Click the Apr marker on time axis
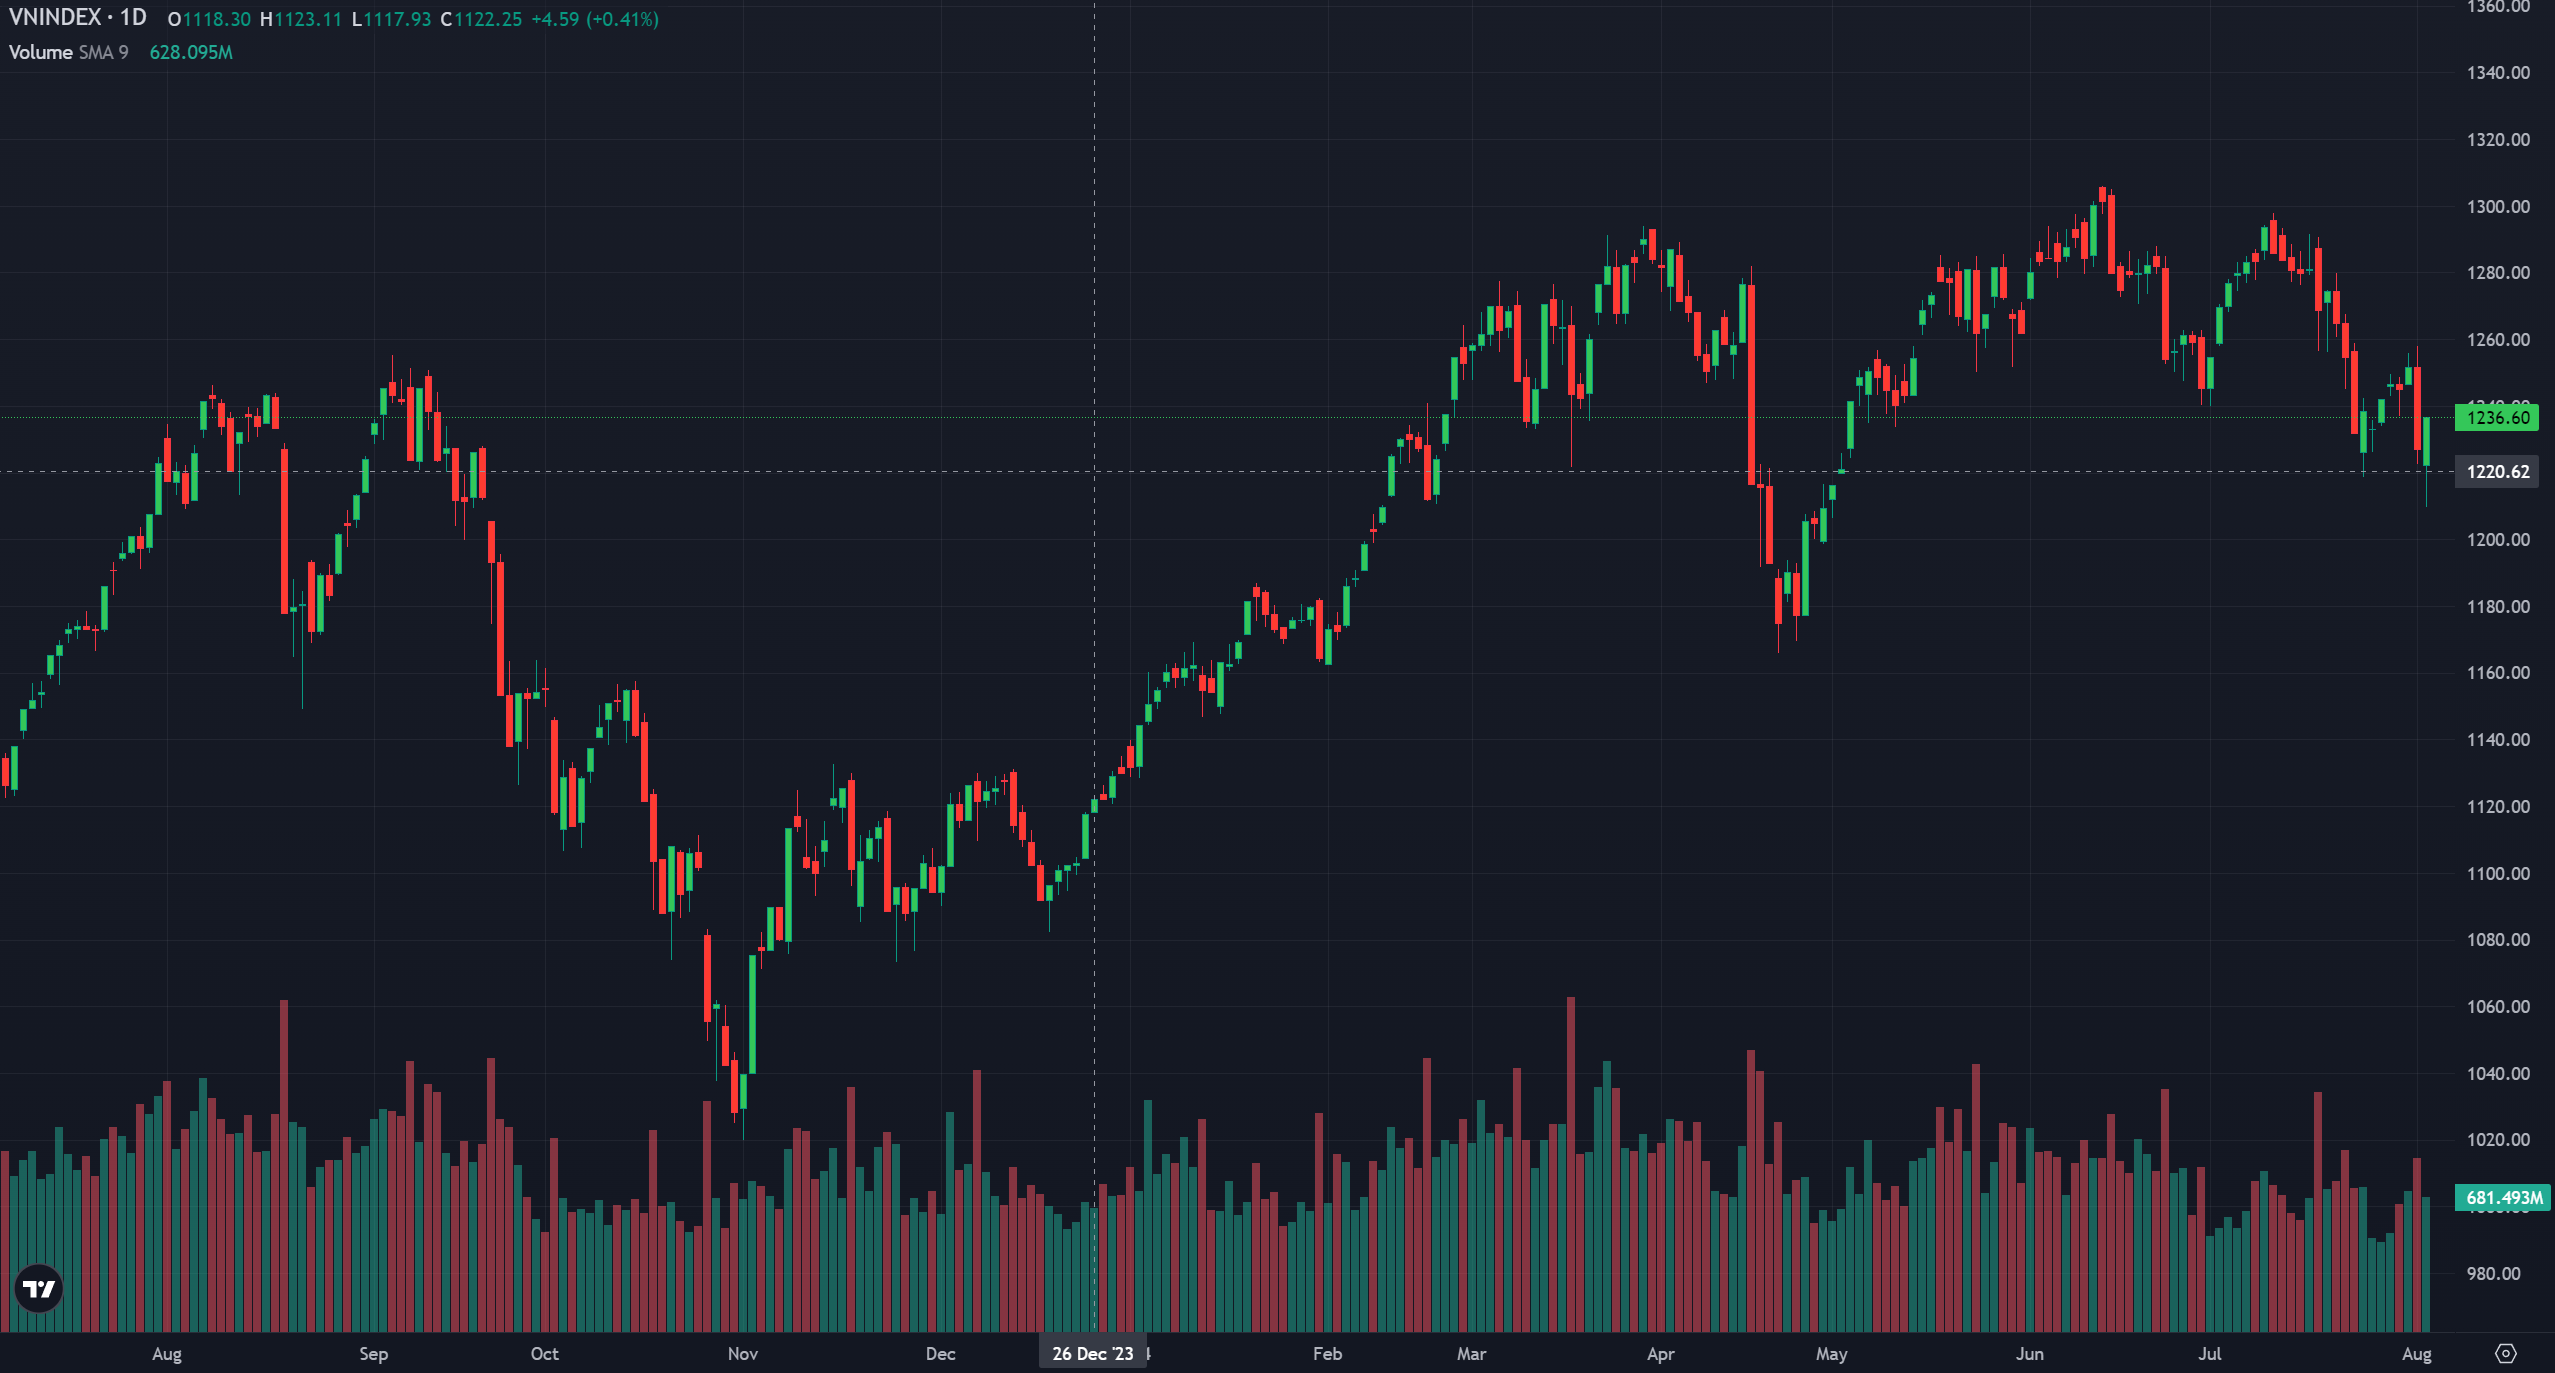The image size is (2555, 1373). [1660, 1353]
